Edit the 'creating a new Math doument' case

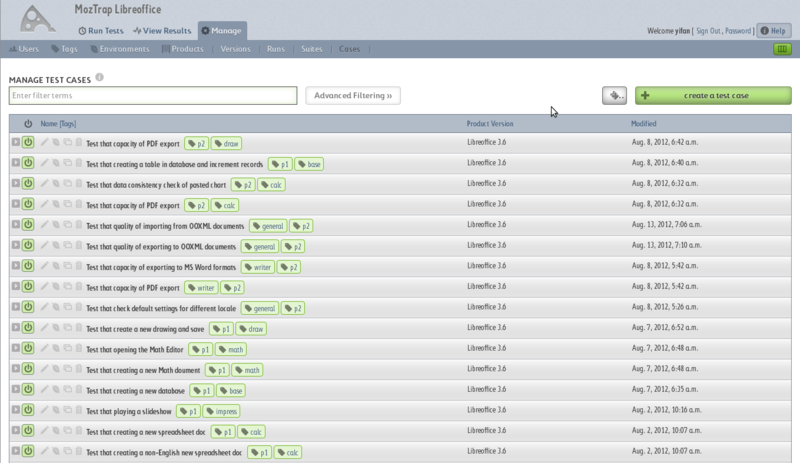(x=44, y=369)
